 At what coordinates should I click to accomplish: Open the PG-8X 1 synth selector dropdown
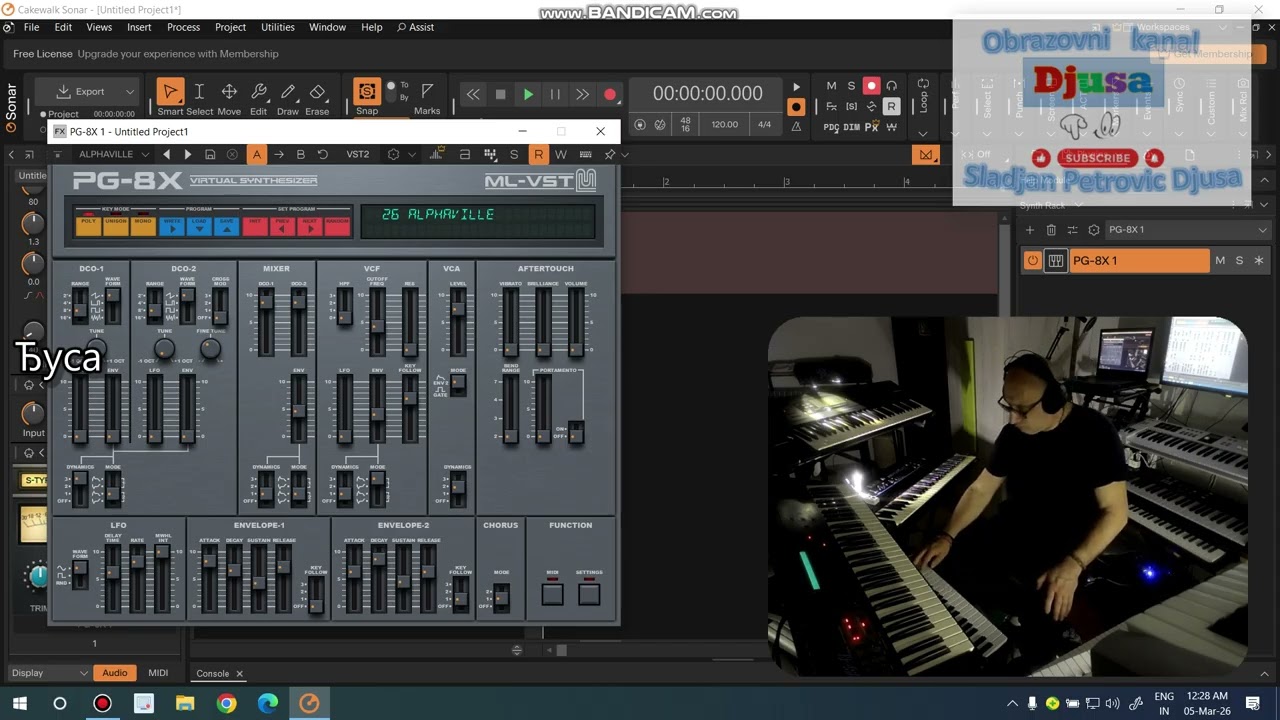click(x=1187, y=230)
